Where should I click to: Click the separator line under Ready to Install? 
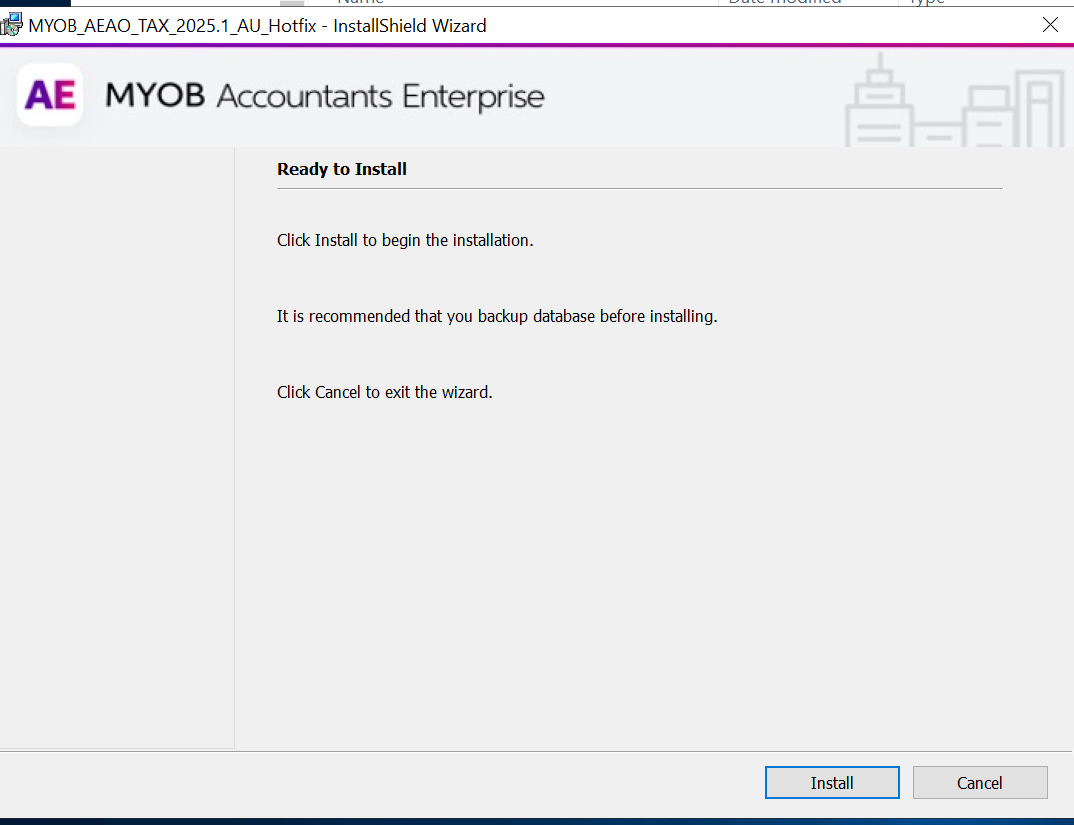pyautogui.click(x=639, y=188)
